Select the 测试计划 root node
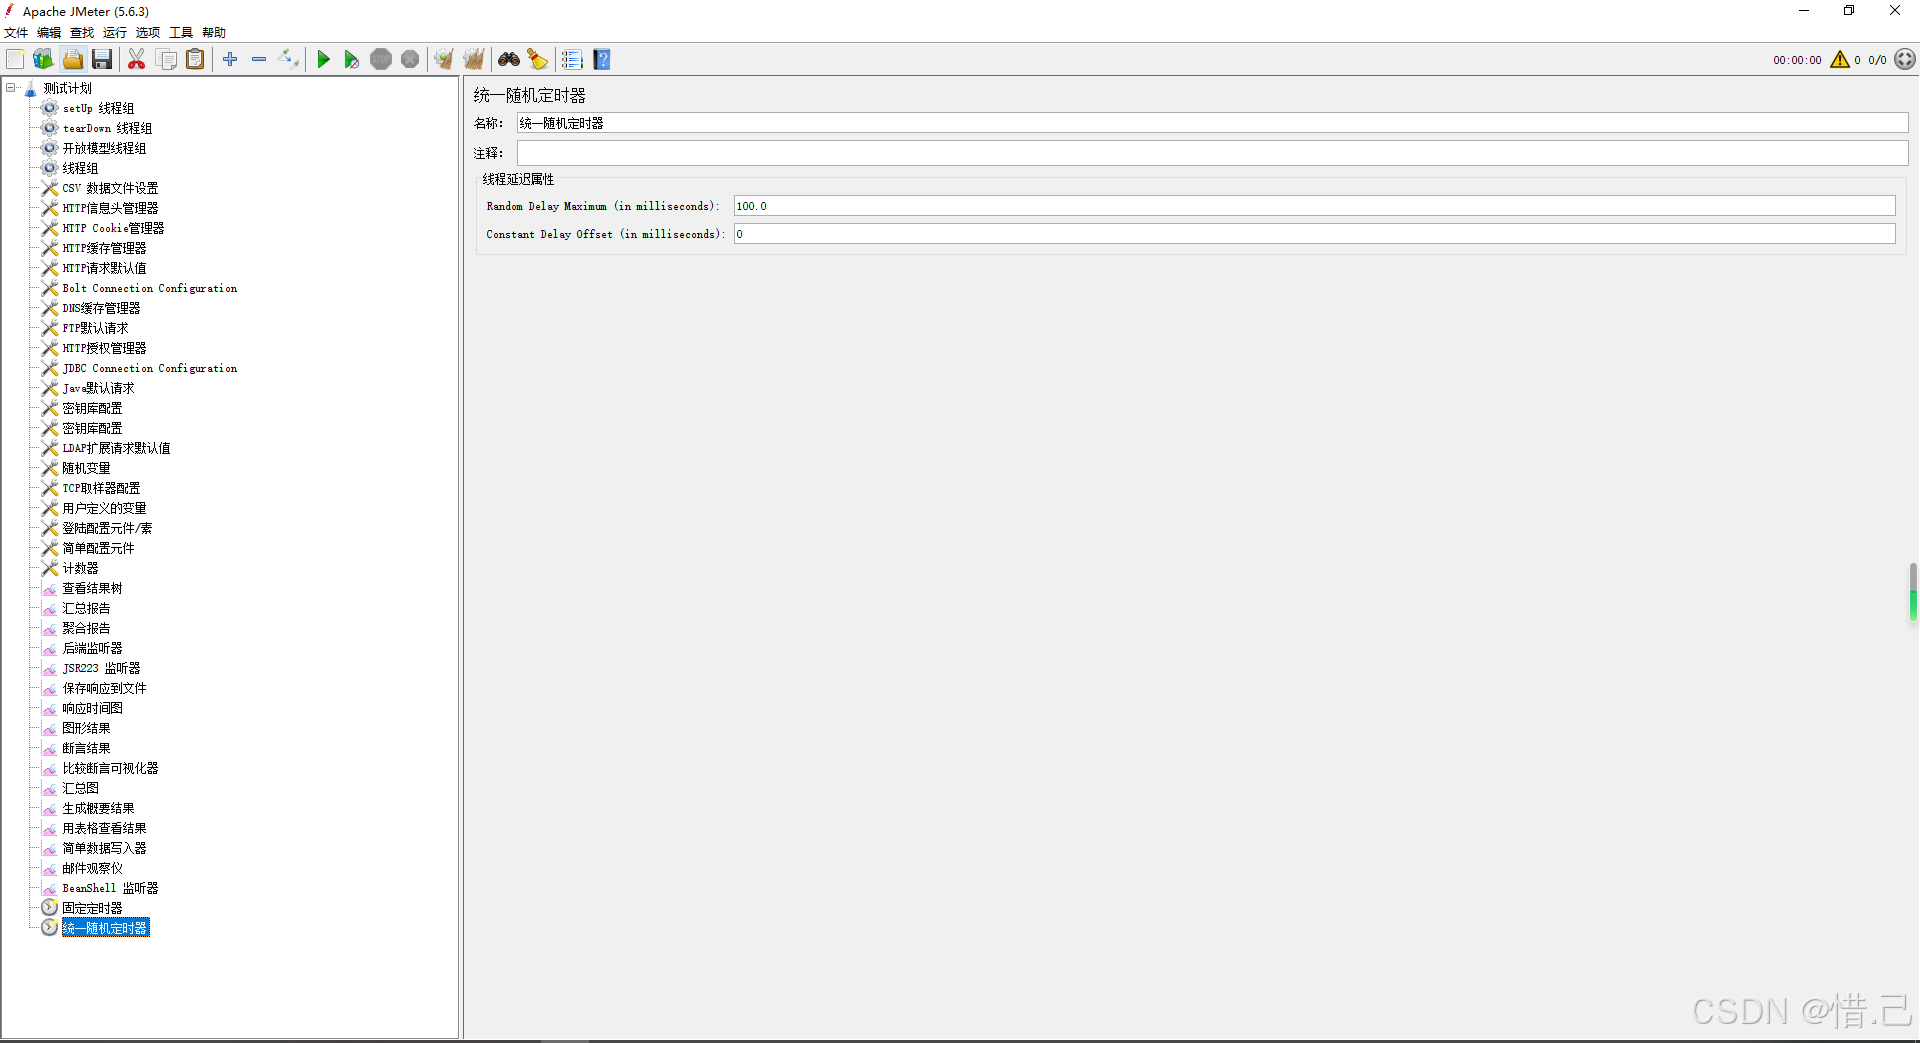The height and width of the screenshot is (1043, 1920). [x=67, y=88]
